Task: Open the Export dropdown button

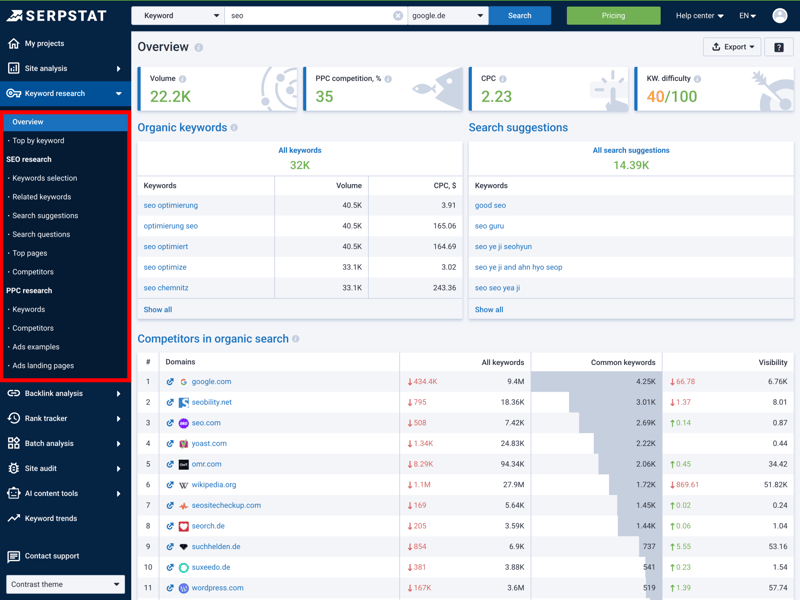Action: pyautogui.click(x=732, y=47)
